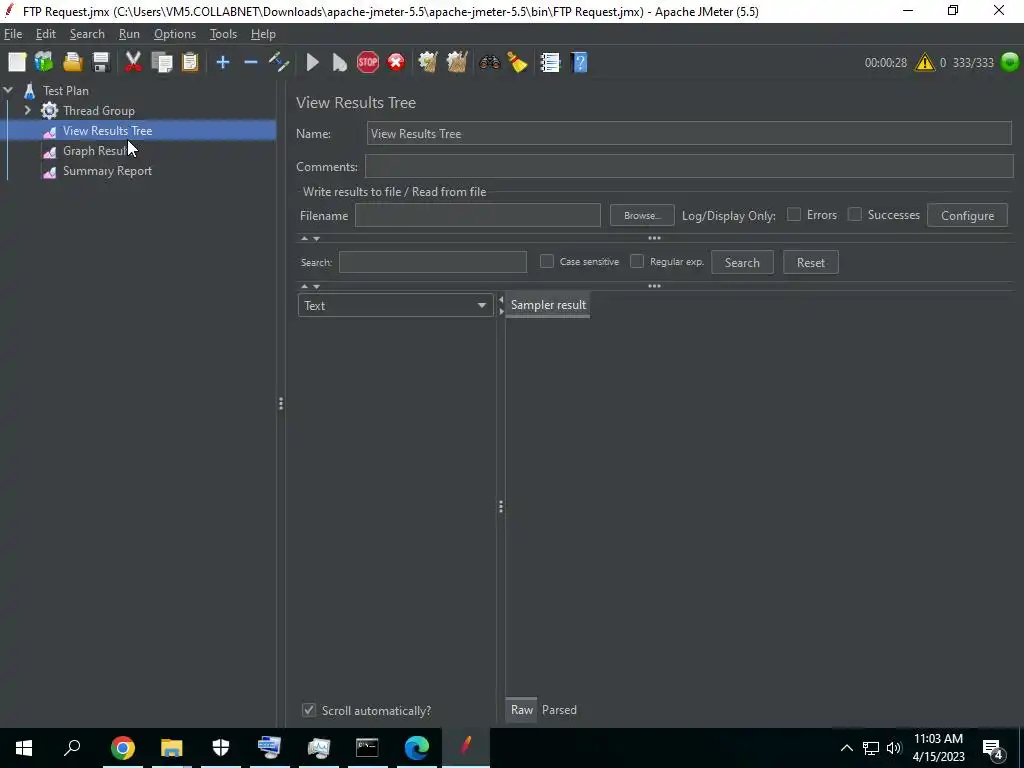Open File Explorer from the taskbar
1024x768 pixels.
(x=172, y=748)
